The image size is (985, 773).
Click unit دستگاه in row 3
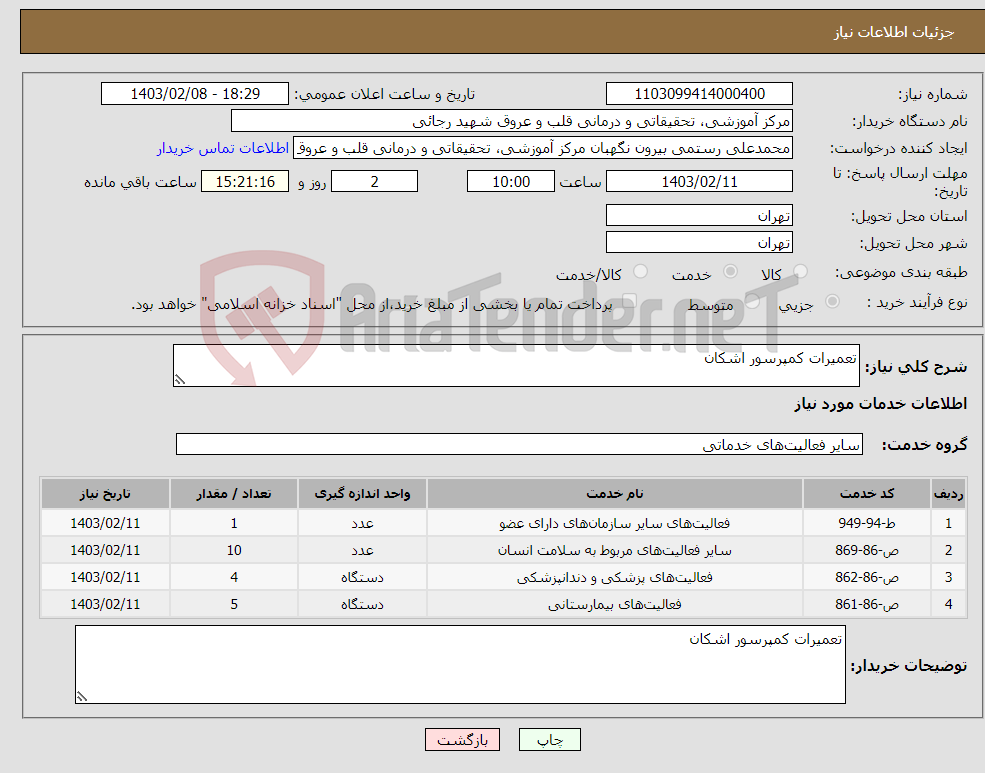coord(362,577)
